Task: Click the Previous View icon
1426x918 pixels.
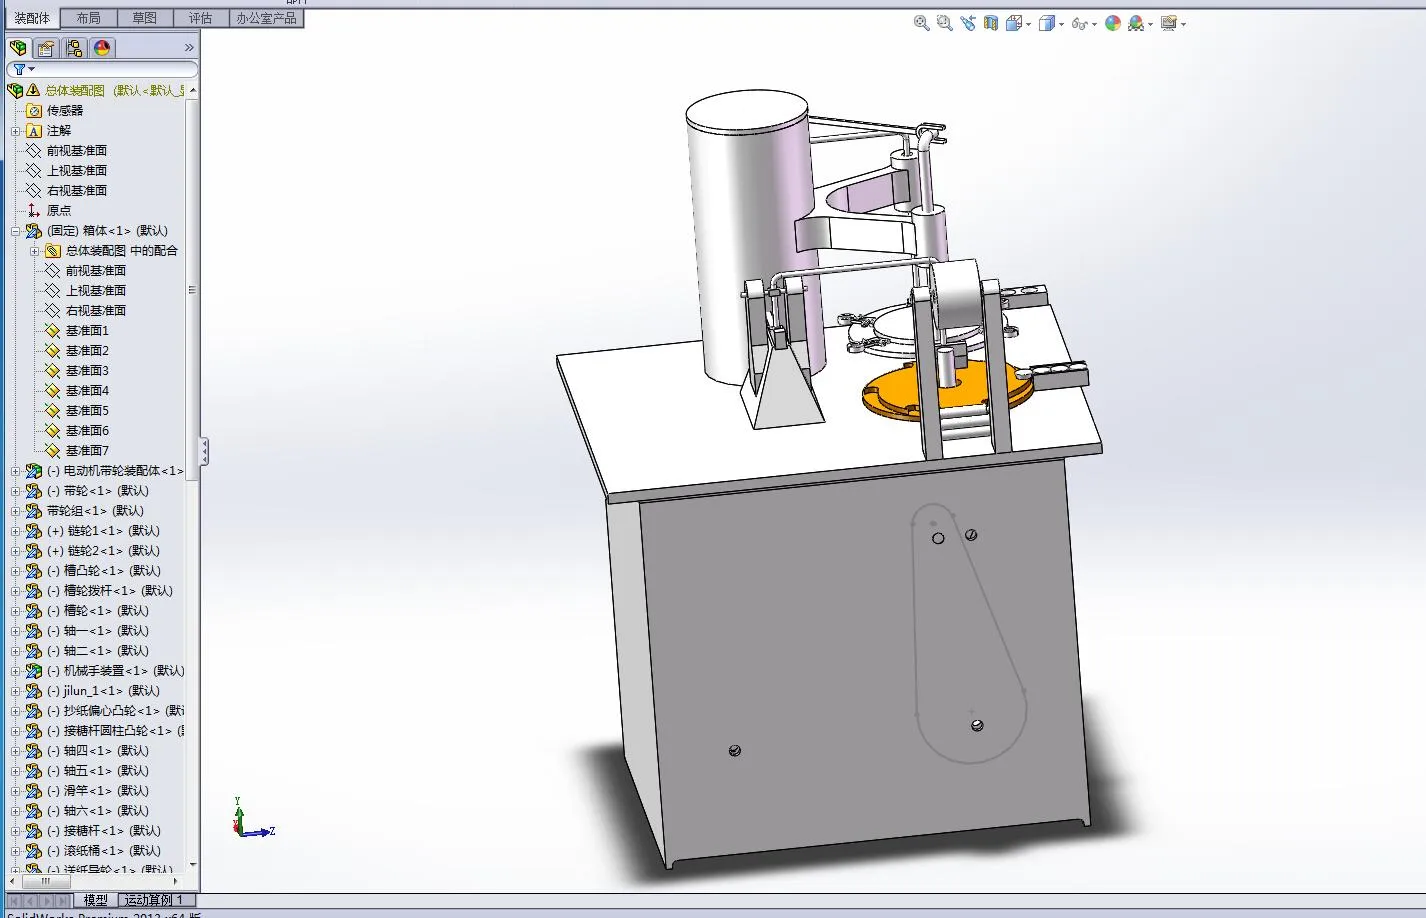Action: (967, 23)
